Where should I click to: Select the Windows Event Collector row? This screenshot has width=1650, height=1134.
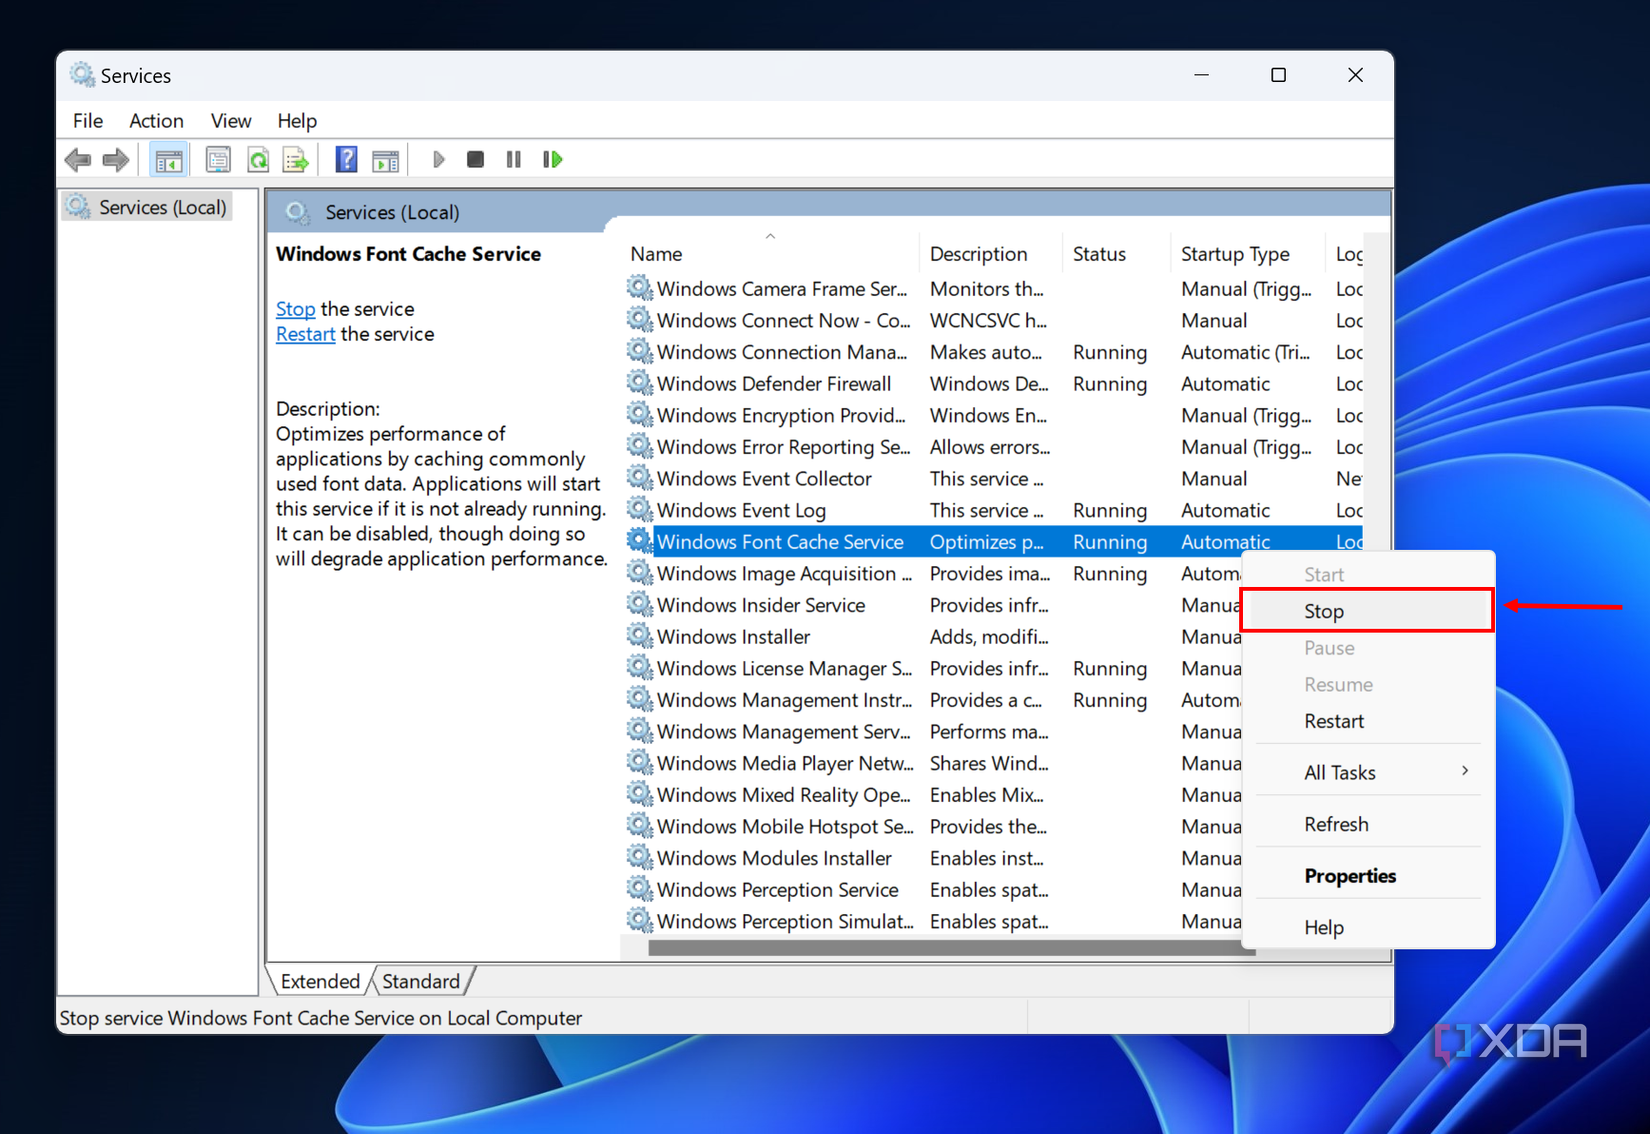(x=994, y=478)
